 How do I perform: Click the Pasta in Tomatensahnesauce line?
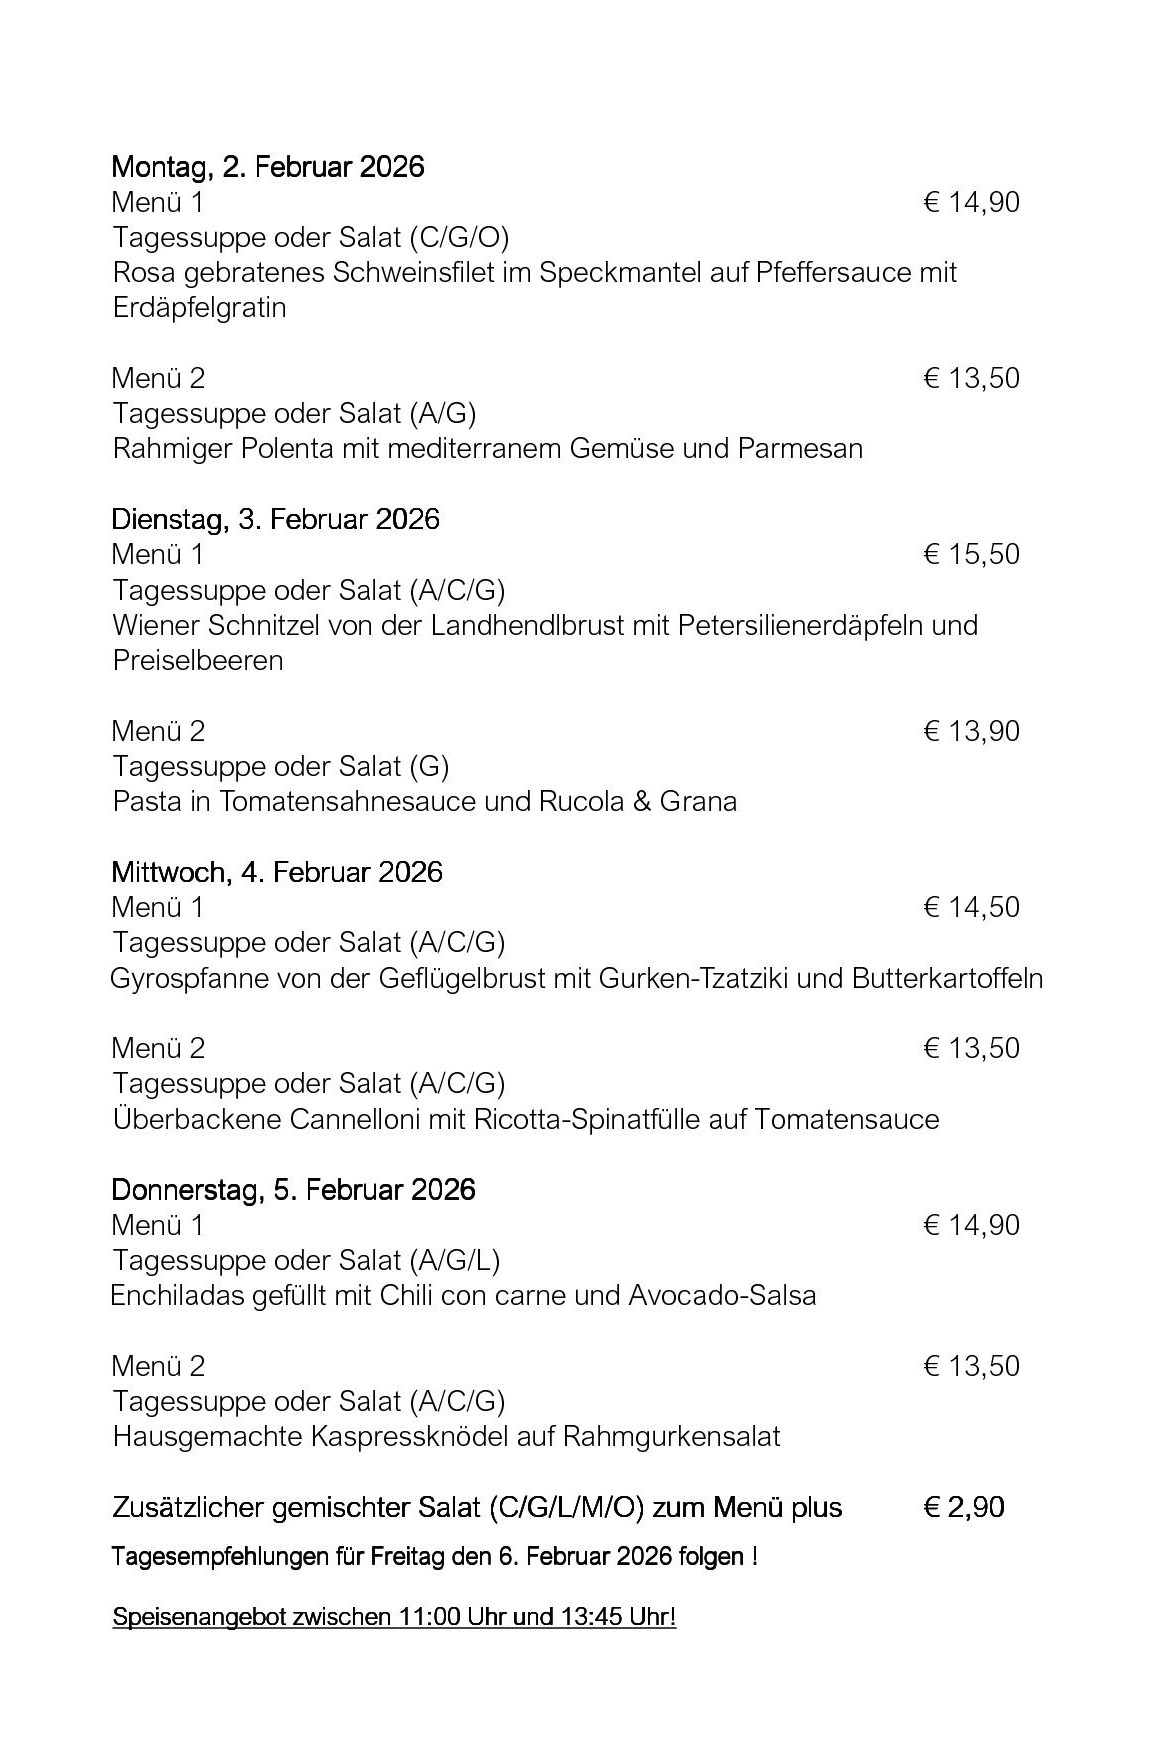[x=425, y=801]
